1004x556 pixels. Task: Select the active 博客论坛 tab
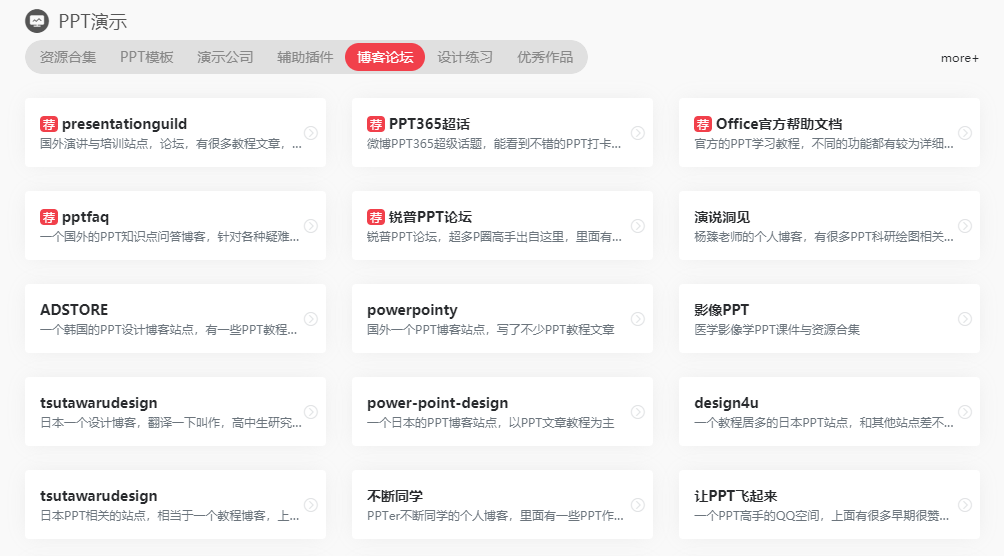pos(385,57)
